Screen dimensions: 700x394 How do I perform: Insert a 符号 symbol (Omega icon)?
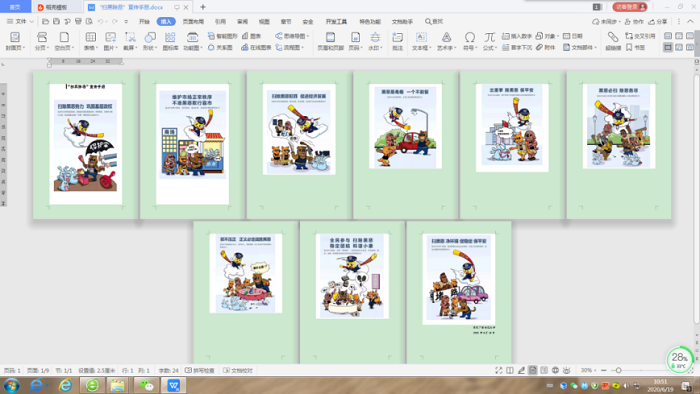pos(469,40)
